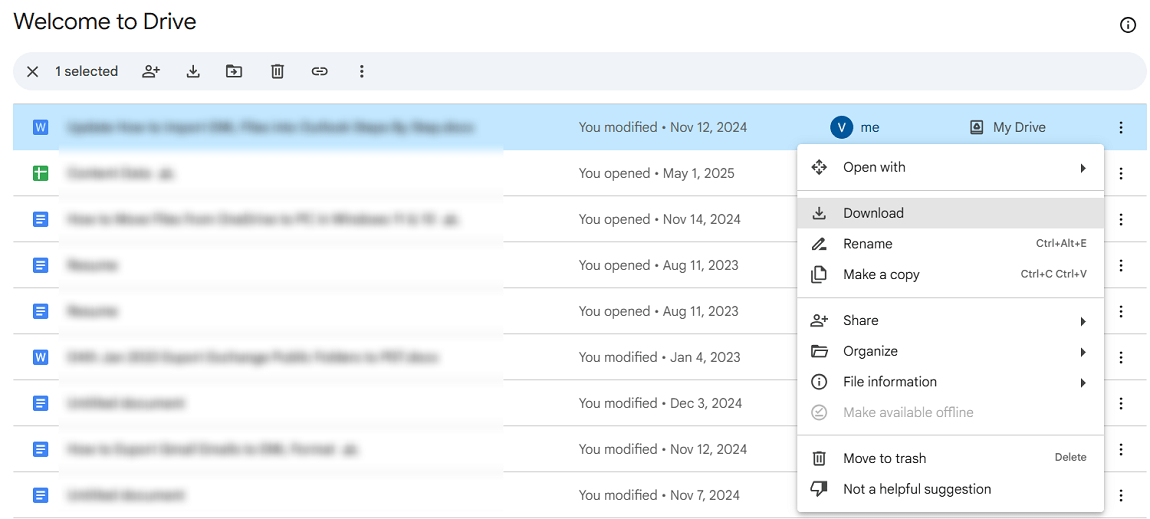Click the blurred filename of the Sheets file
Viewport: 1150px width, 519px height.
120,174
